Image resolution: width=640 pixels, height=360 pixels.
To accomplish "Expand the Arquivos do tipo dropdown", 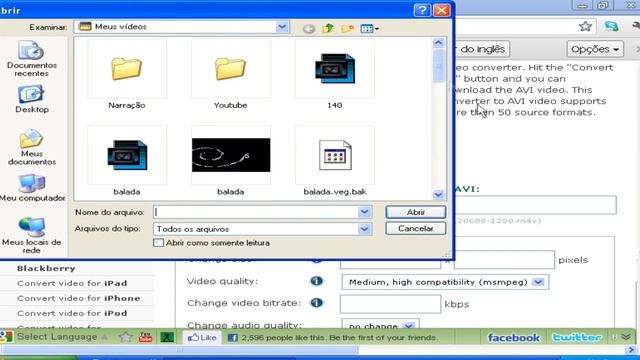I will [x=364, y=229].
